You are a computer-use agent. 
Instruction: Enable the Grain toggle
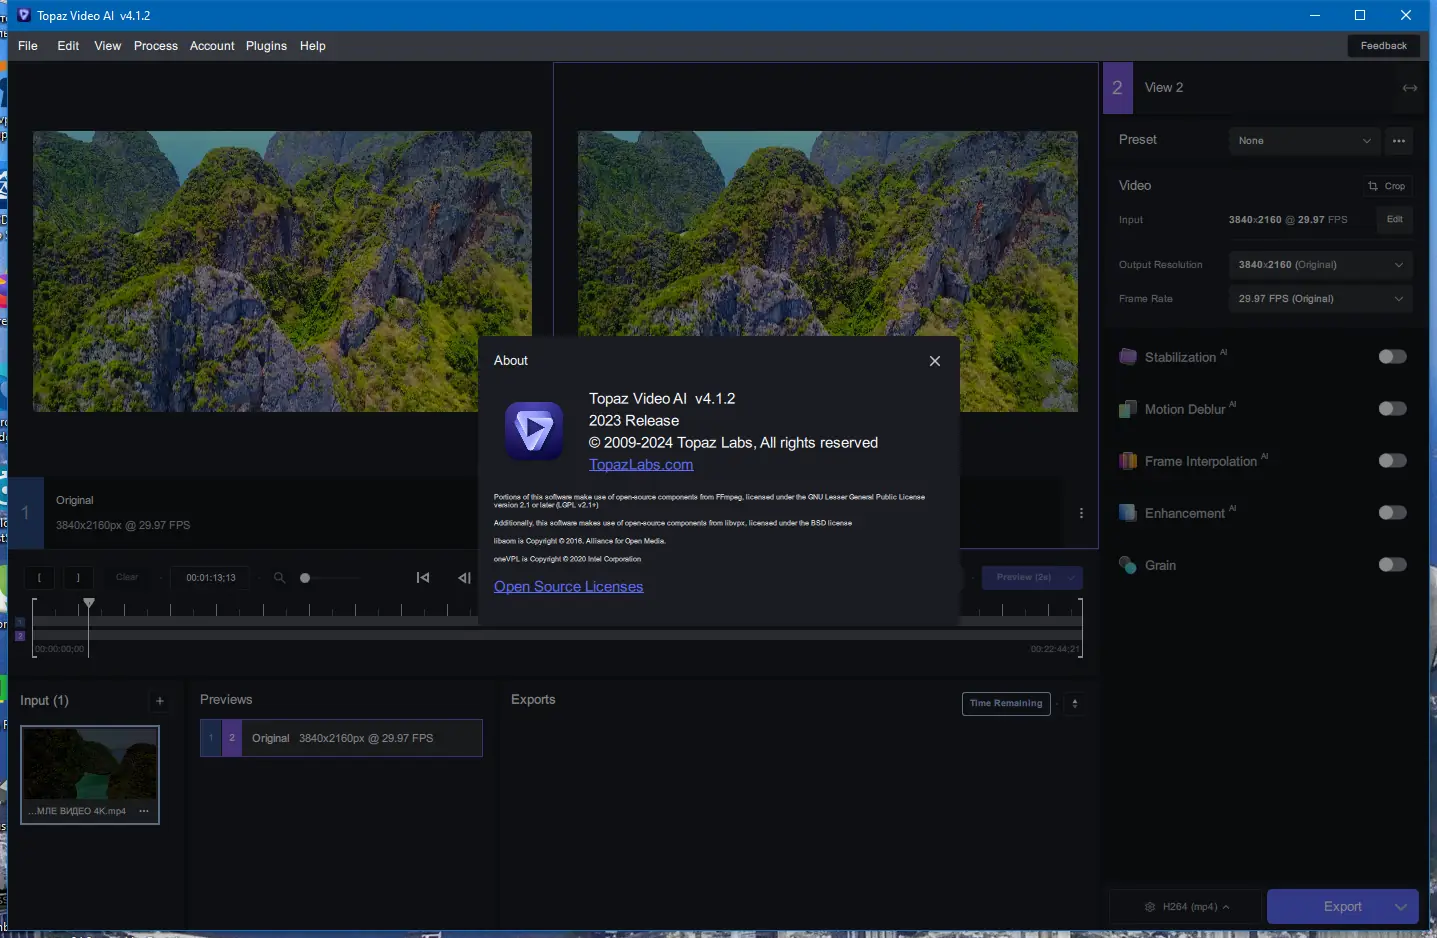(1392, 565)
